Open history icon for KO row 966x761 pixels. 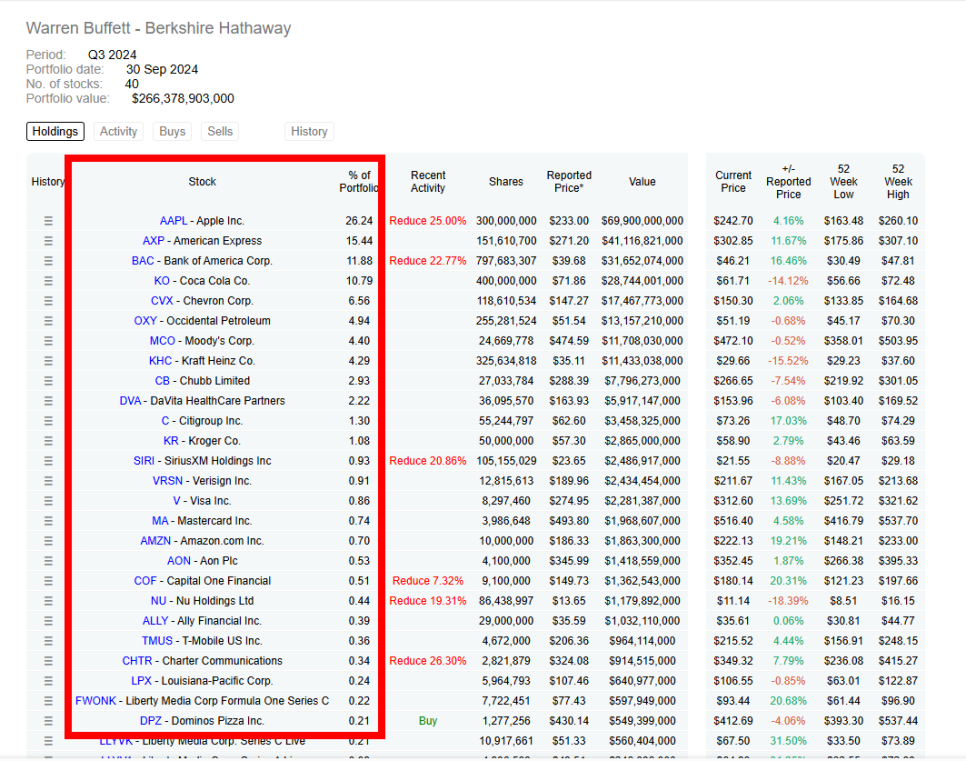[x=48, y=281]
